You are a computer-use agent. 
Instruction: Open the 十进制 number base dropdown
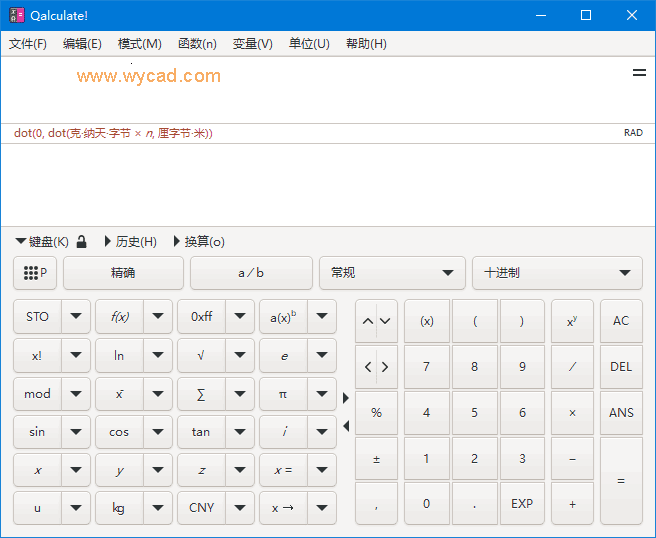tap(557, 273)
